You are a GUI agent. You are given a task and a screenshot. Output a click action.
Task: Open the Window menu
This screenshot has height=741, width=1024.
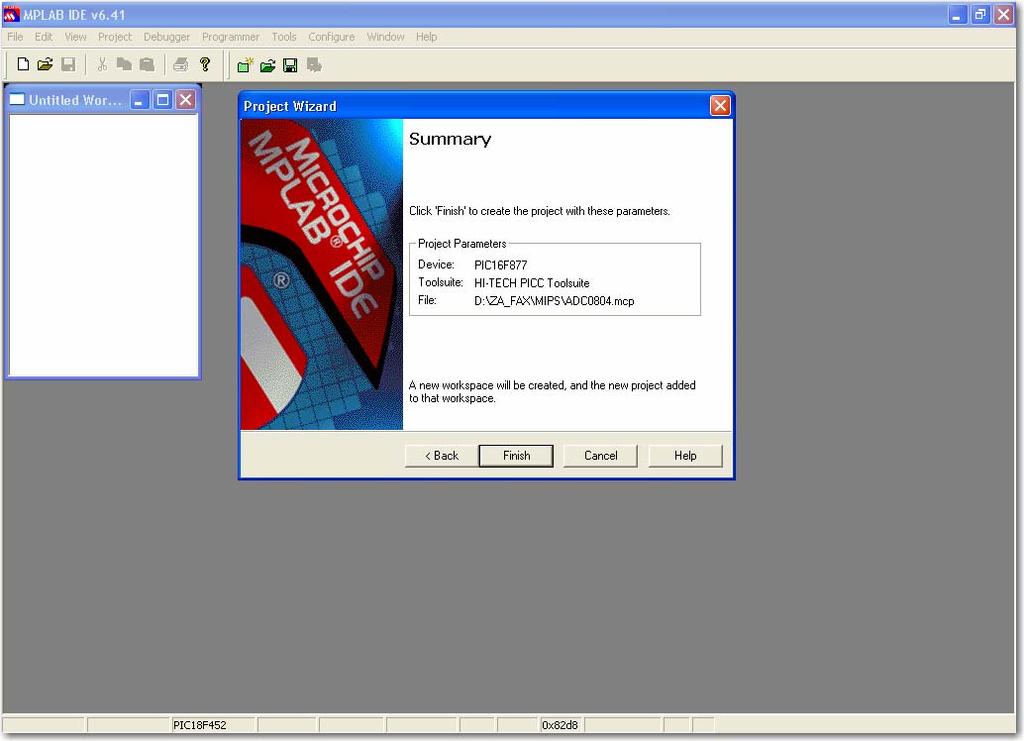385,37
